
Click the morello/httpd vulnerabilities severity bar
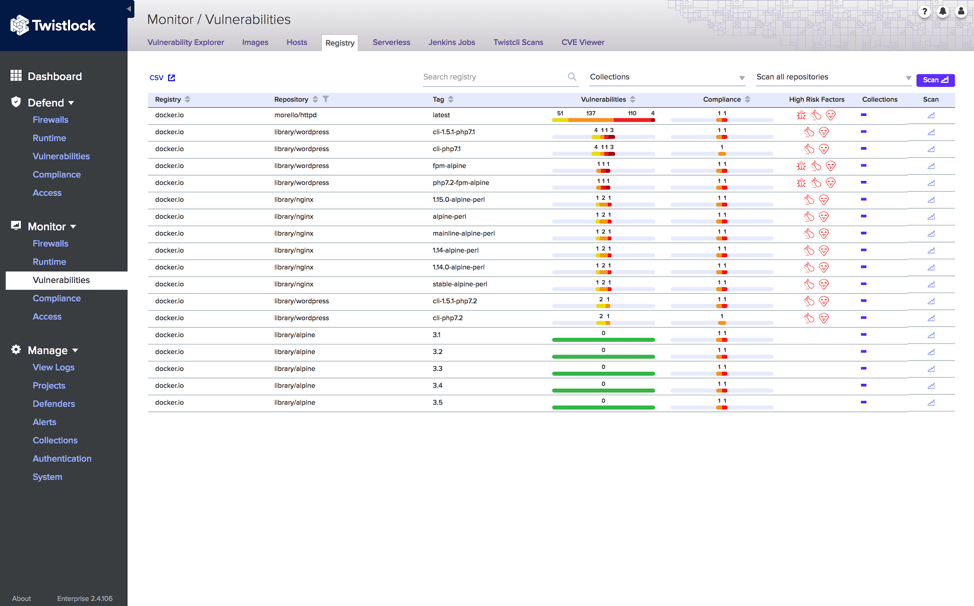click(x=603, y=120)
